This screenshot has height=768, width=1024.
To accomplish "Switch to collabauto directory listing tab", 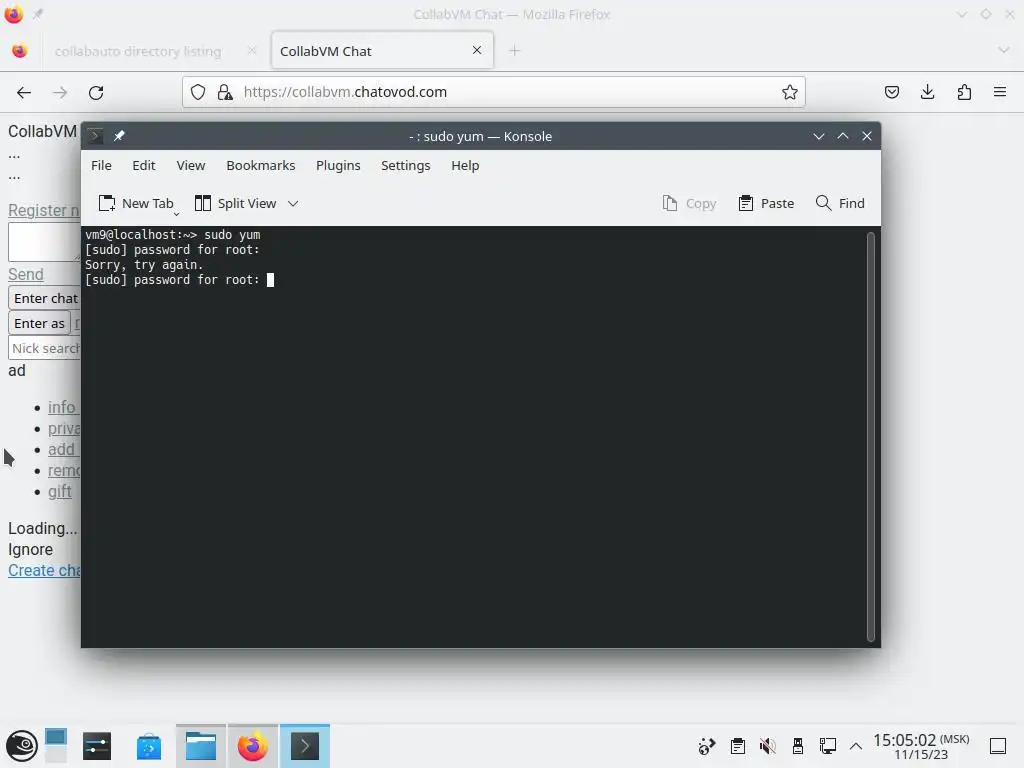I will pos(138,51).
